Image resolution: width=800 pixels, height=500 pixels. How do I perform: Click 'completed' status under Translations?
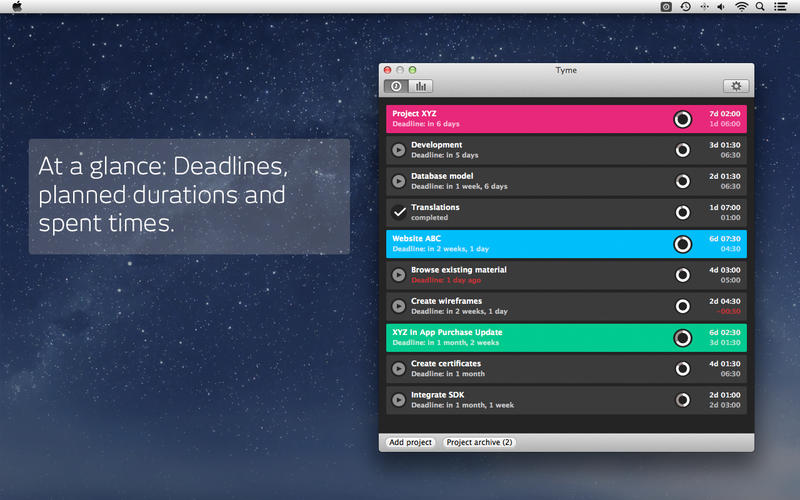(x=430, y=217)
